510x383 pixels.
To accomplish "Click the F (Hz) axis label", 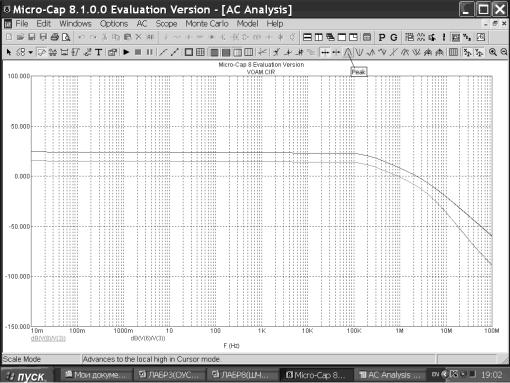I will (x=231, y=346).
